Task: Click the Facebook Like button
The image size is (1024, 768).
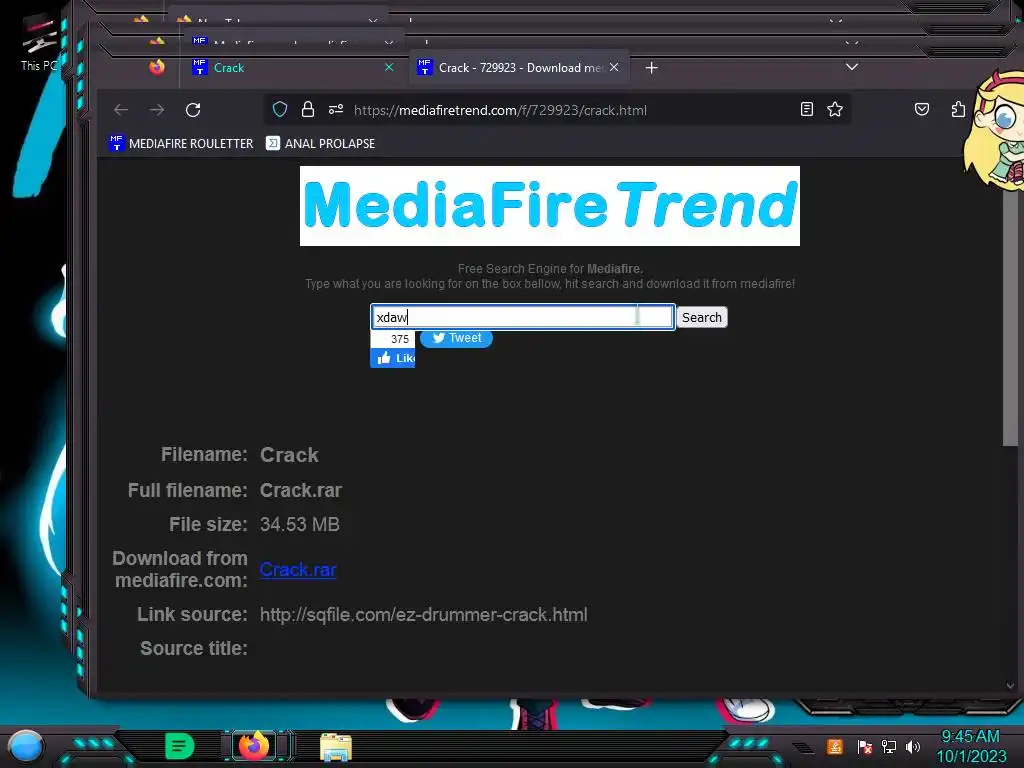Action: 392,358
